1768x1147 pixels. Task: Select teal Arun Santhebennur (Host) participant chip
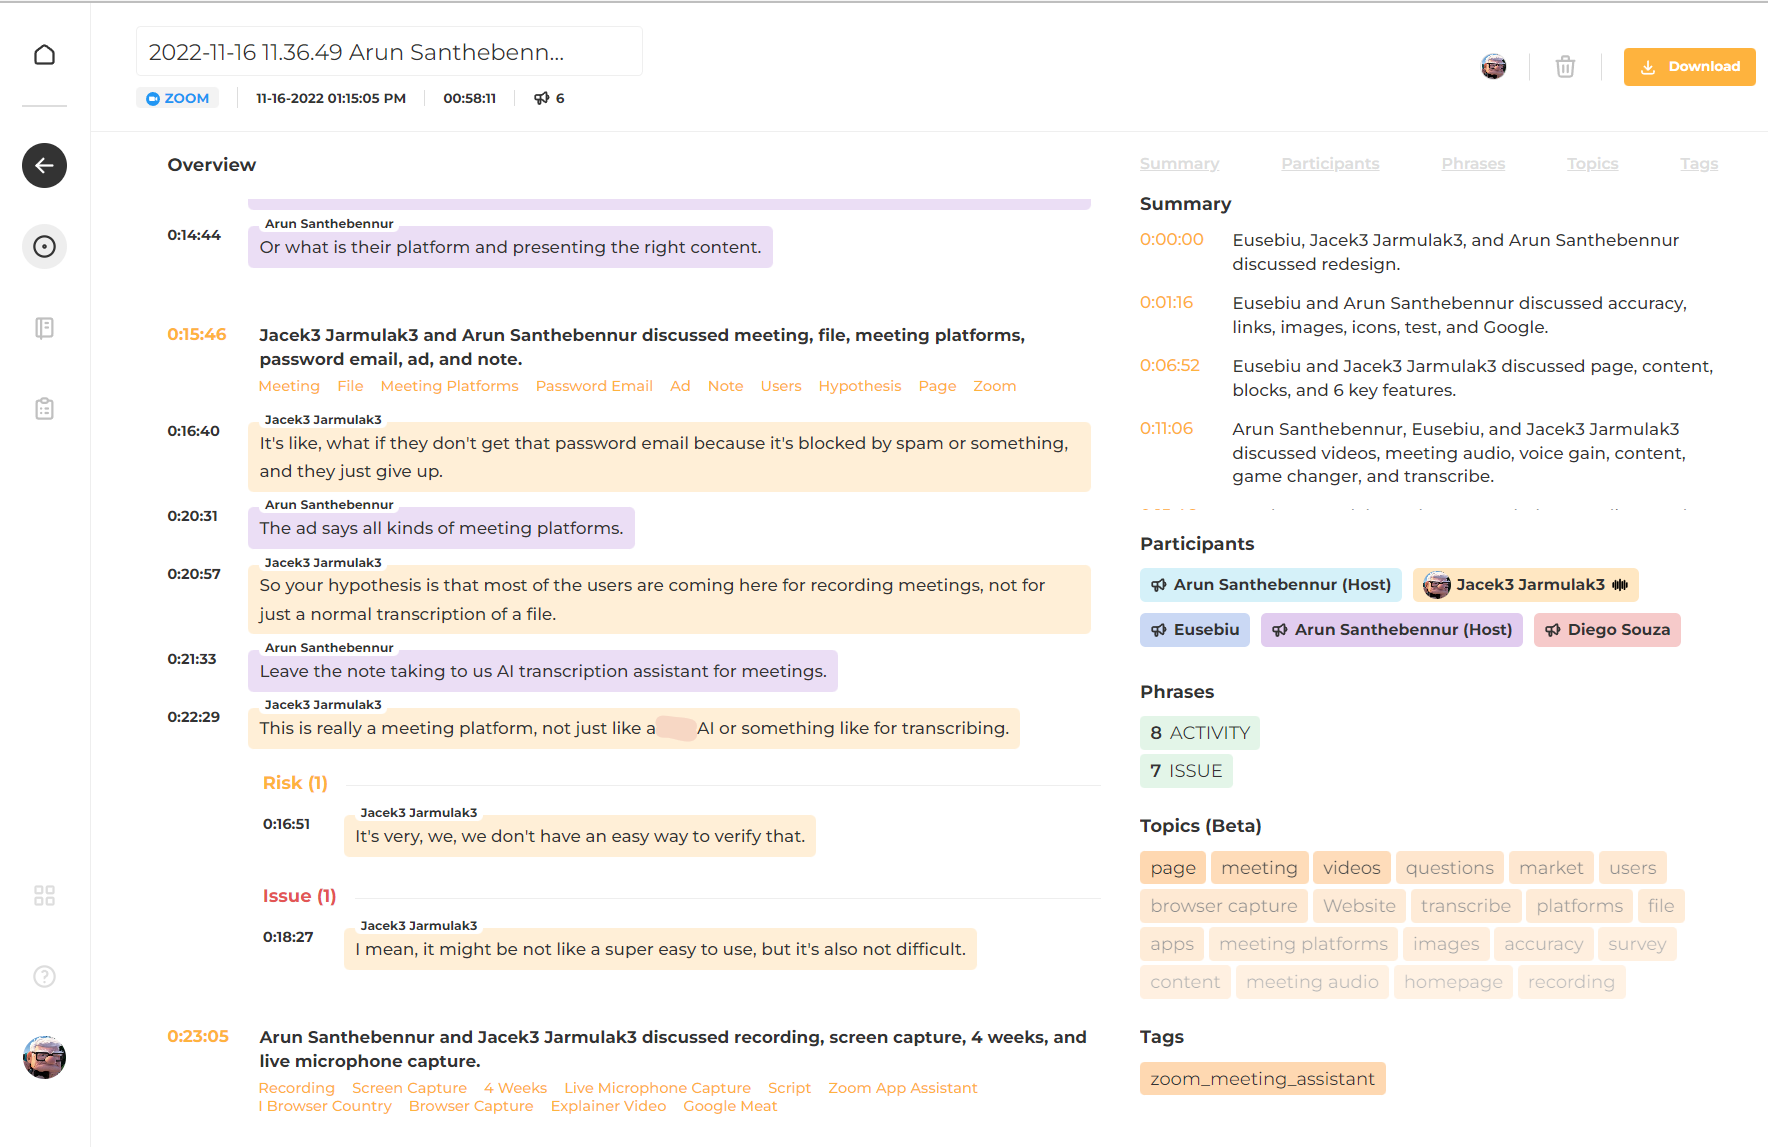coord(1270,584)
